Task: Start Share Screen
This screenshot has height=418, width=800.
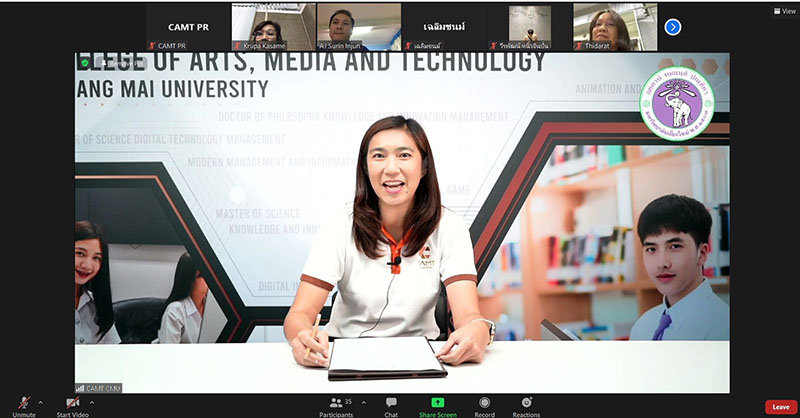Action: pyautogui.click(x=438, y=407)
